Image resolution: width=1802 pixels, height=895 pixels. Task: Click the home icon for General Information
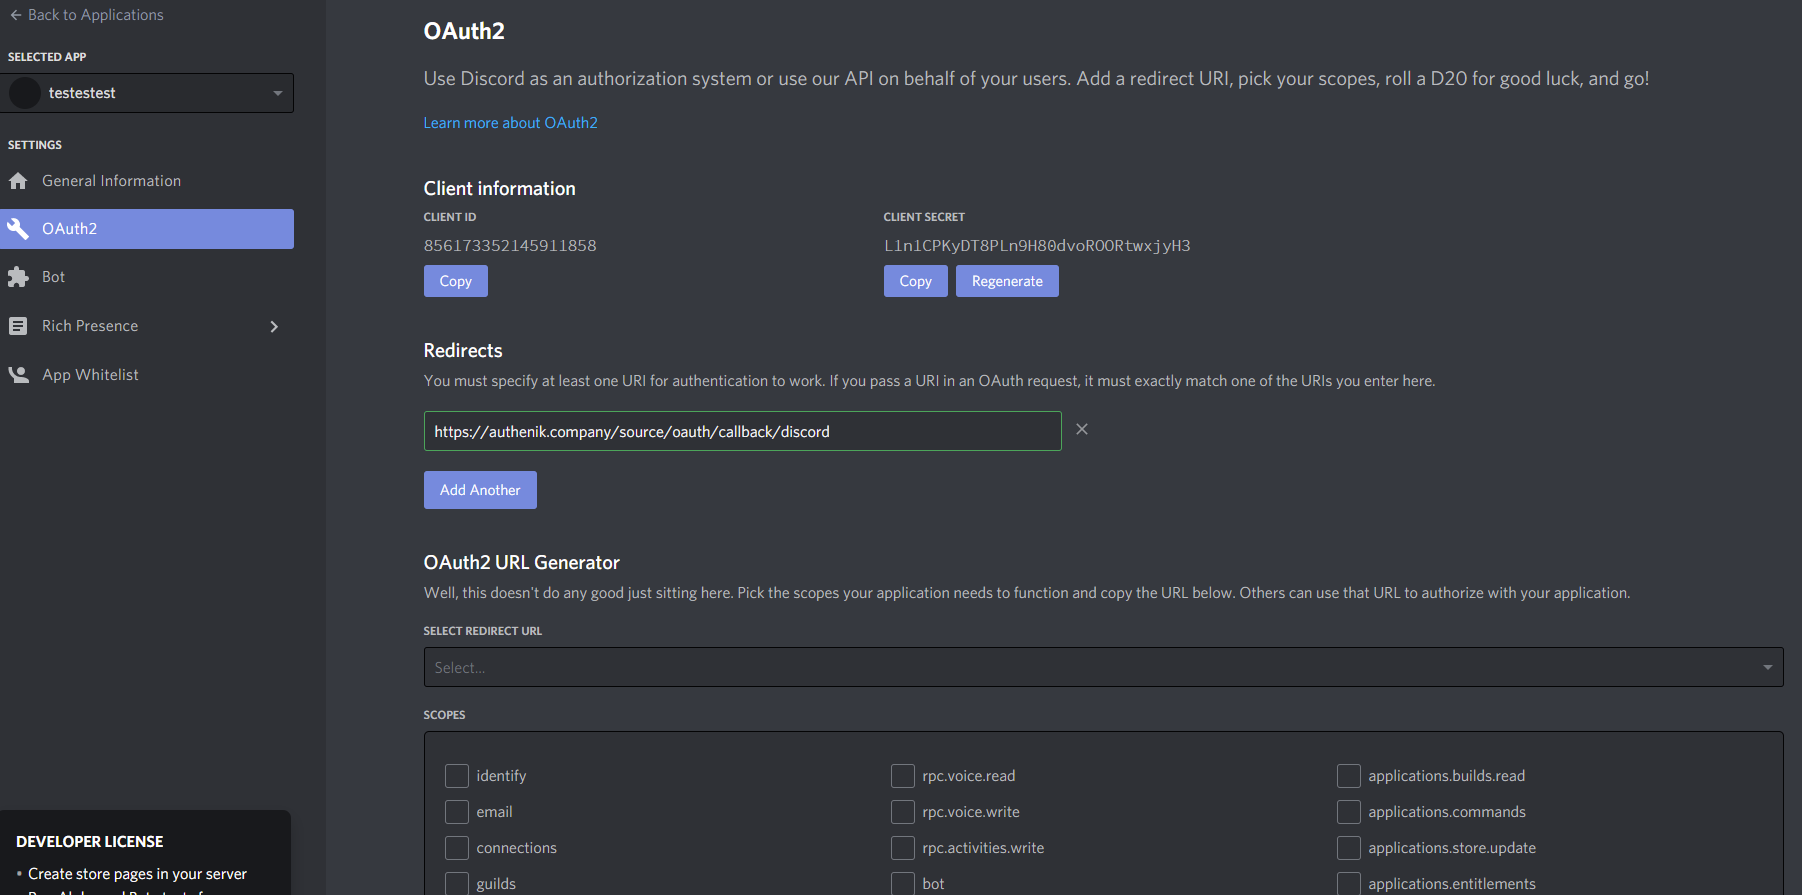(18, 181)
